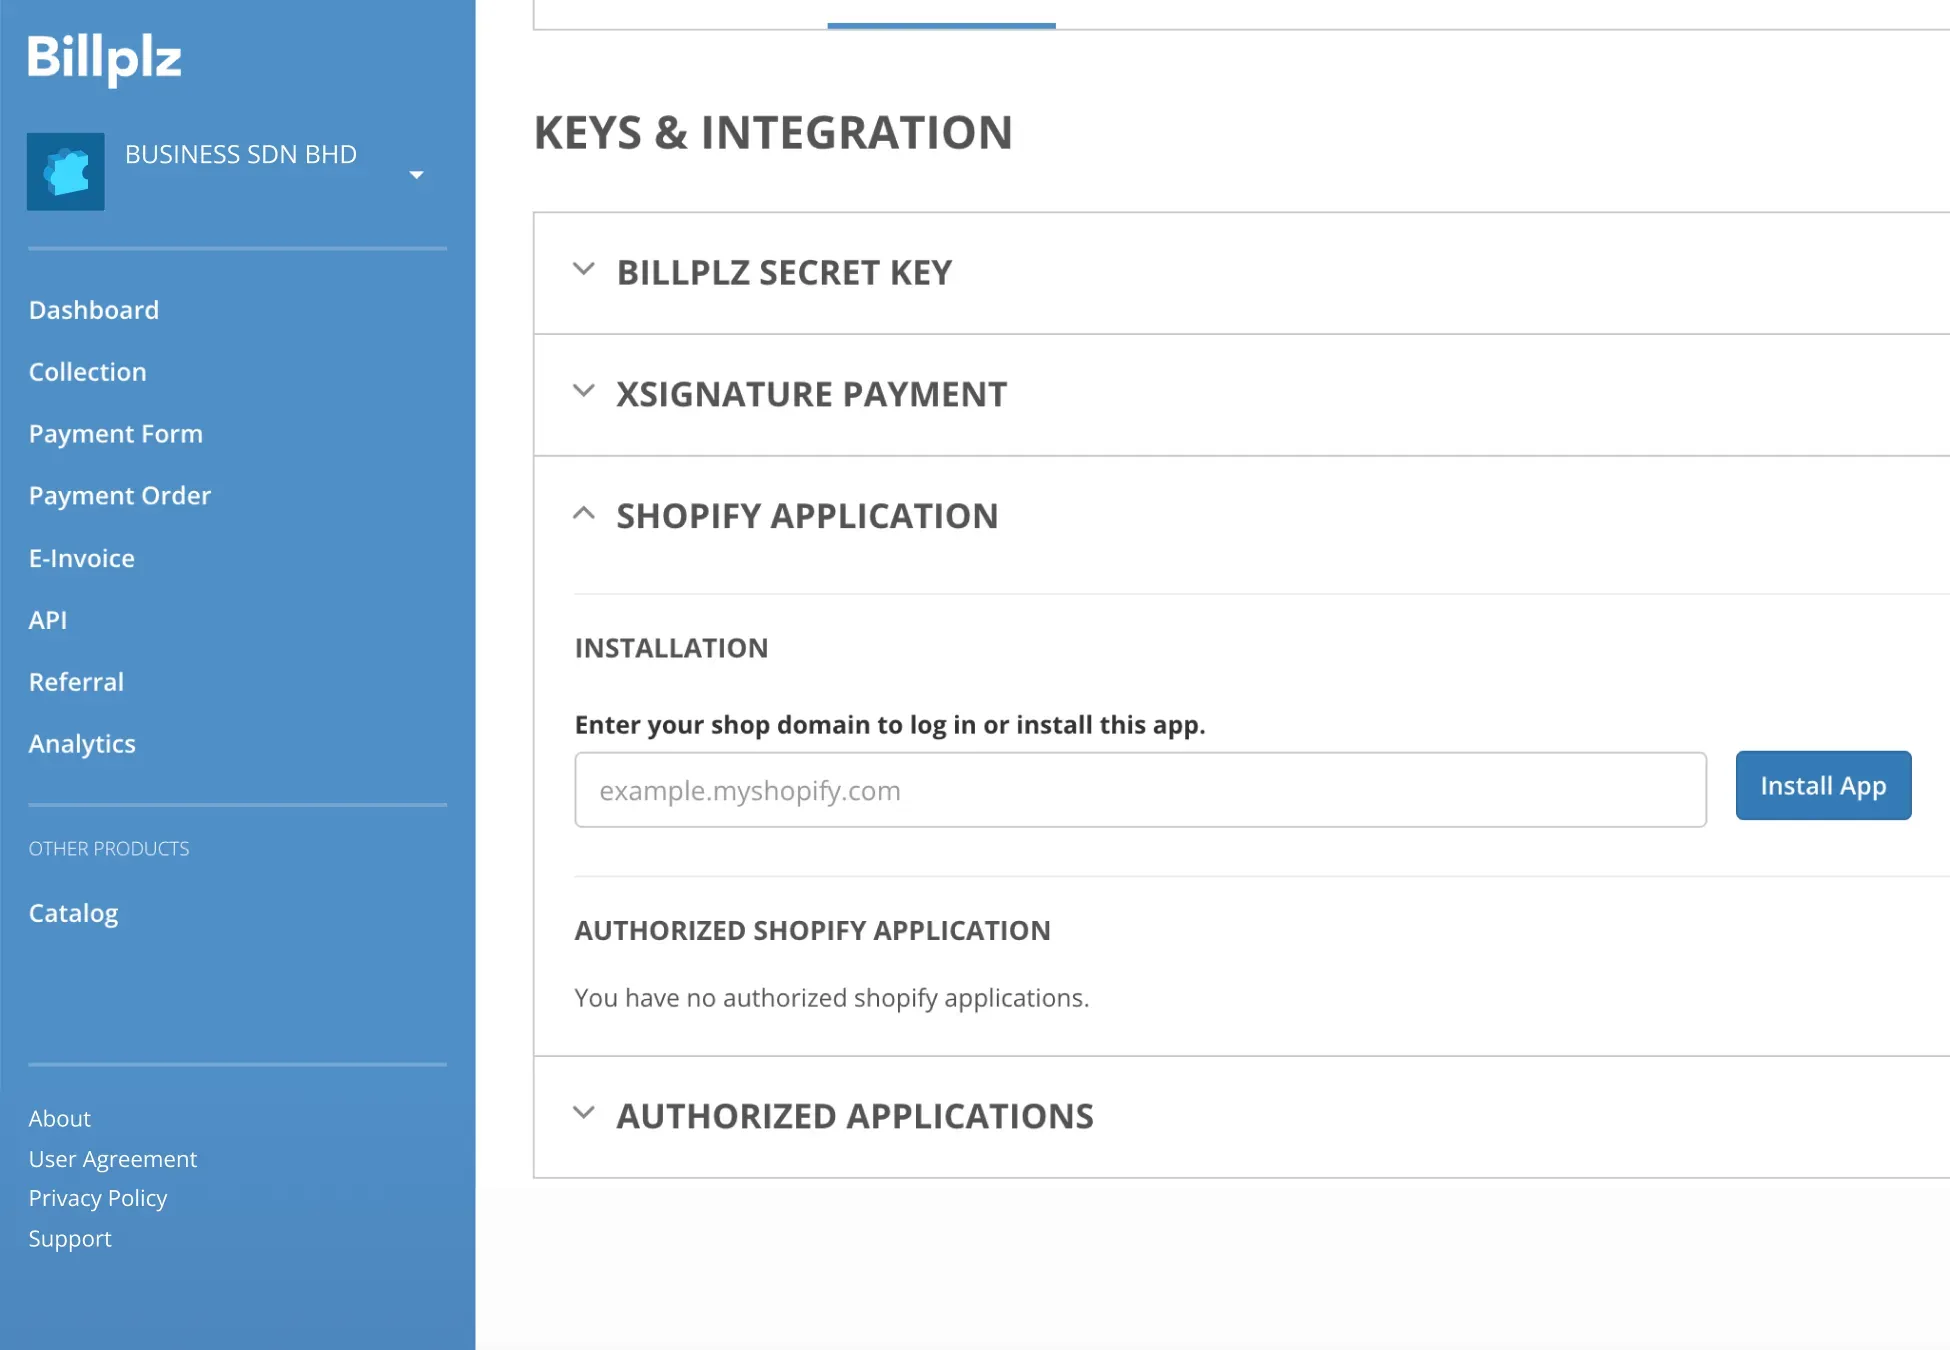The width and height of the screenshot is (1950, 1350).
Task: Open the E-Invoice section
Action: point(82,558)
